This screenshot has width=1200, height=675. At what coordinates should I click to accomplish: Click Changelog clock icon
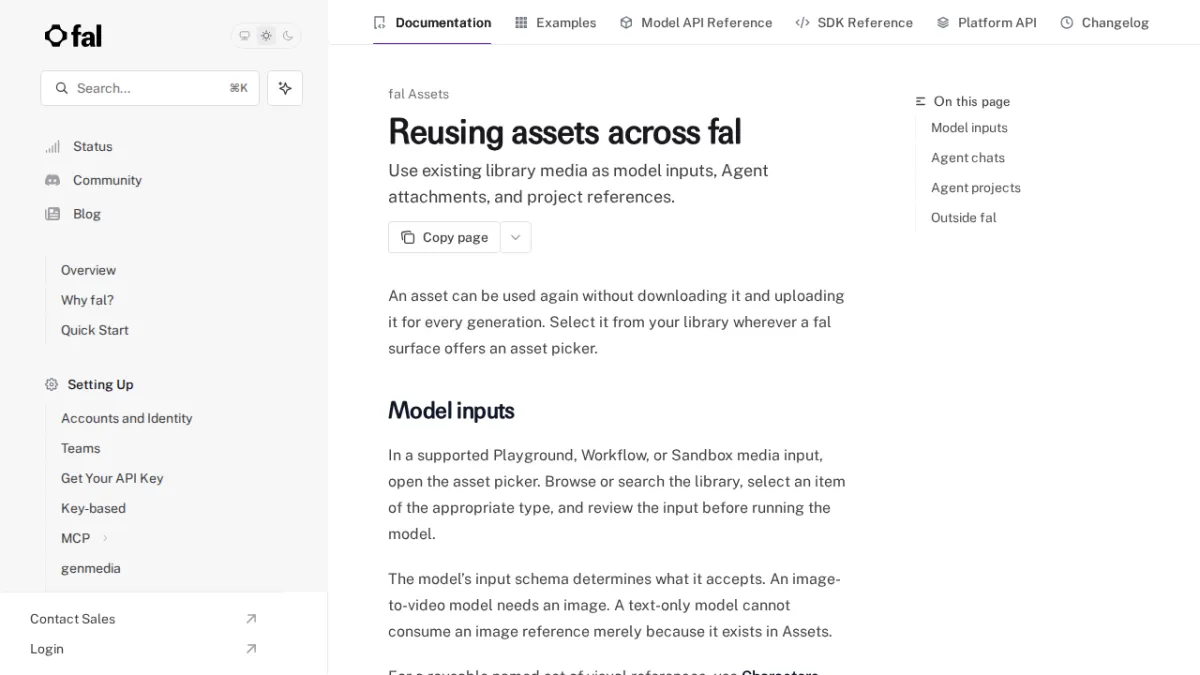1067,22
